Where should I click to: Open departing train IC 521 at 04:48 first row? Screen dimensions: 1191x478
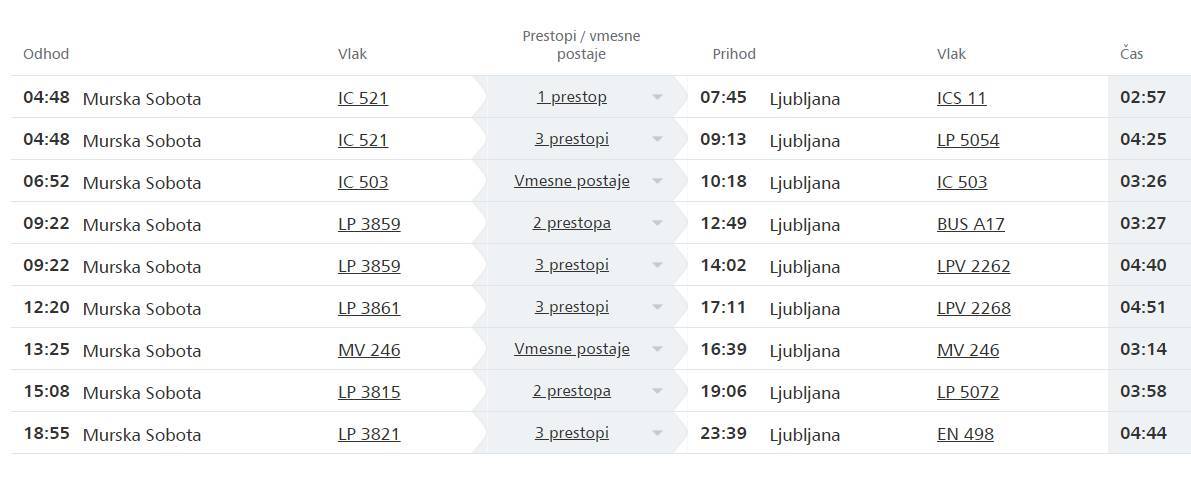click(363, 99)
